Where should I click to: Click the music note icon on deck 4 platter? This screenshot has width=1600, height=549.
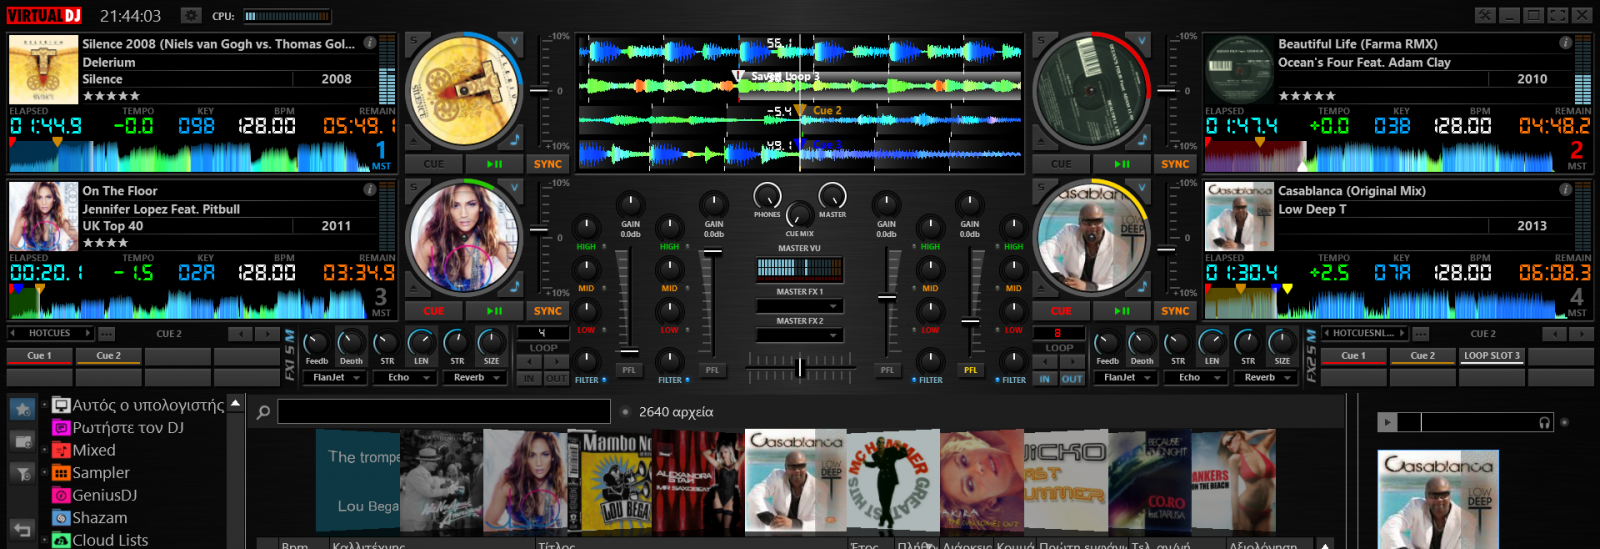pos(1143,286)
